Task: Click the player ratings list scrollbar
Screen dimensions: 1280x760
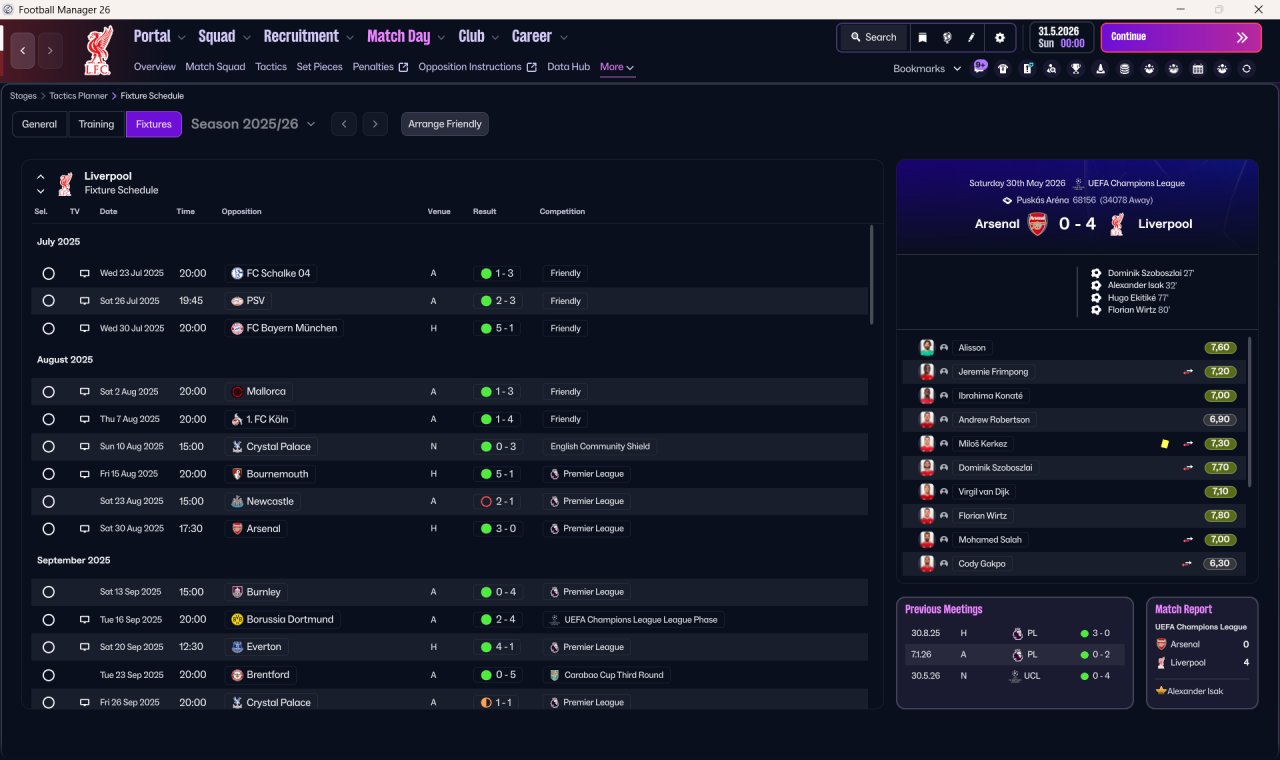Action: point(1250,412)
